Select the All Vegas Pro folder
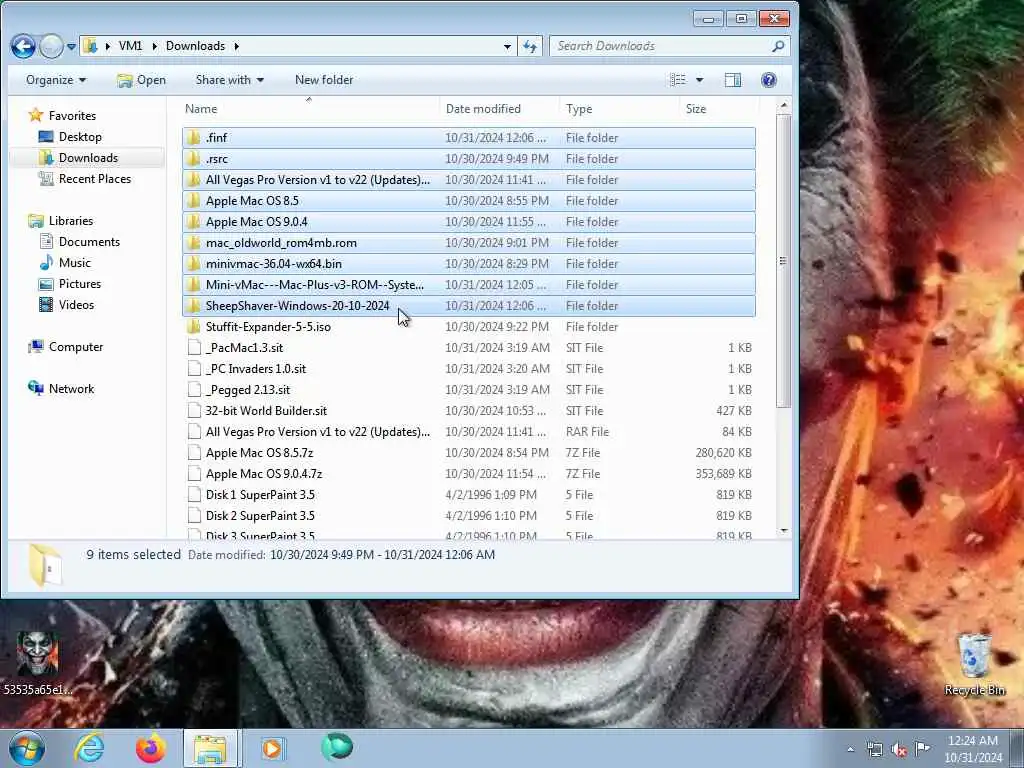Screen dimensions: 1024x768 (469, 180)
